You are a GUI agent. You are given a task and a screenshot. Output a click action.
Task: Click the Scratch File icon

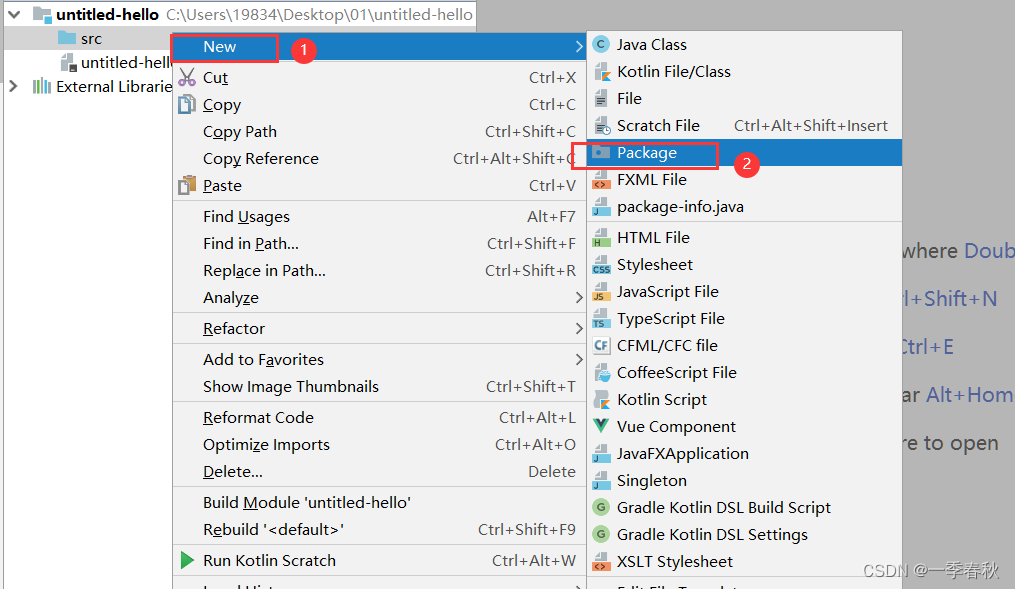[600, 125]
